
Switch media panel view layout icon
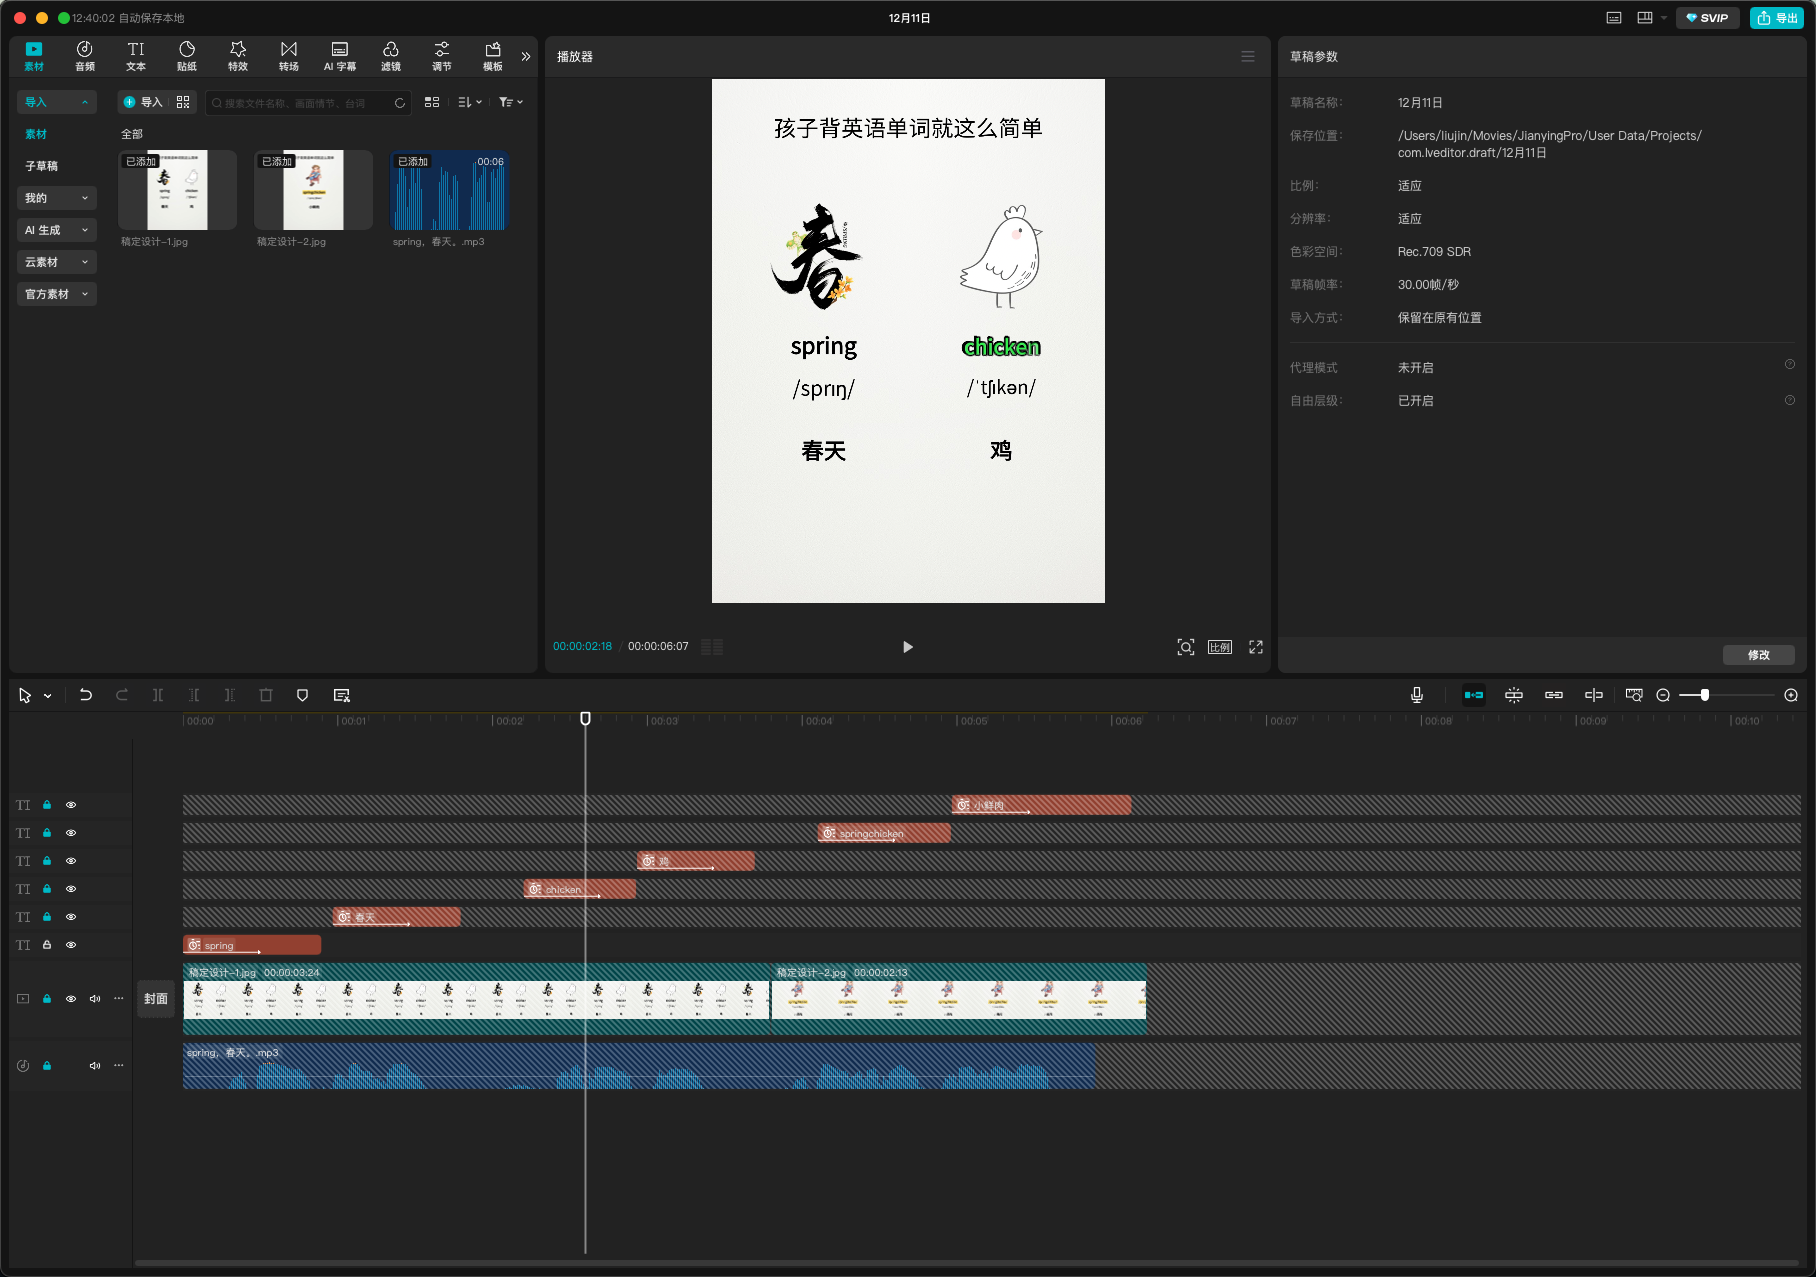click(x=432, y=102)
